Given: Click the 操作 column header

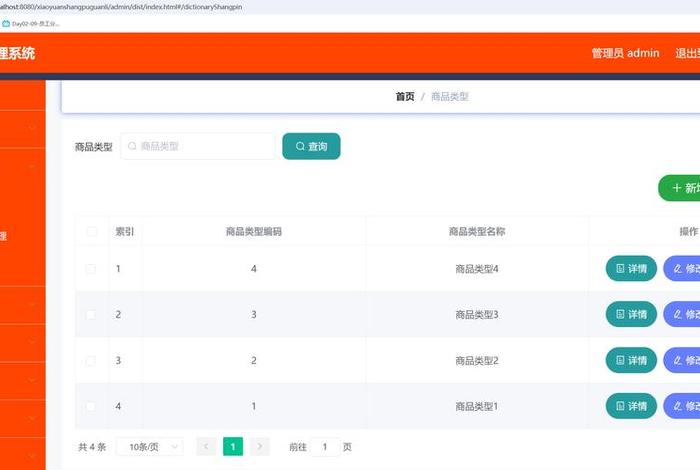Looking at the screenshot, I should pos(688,231).
